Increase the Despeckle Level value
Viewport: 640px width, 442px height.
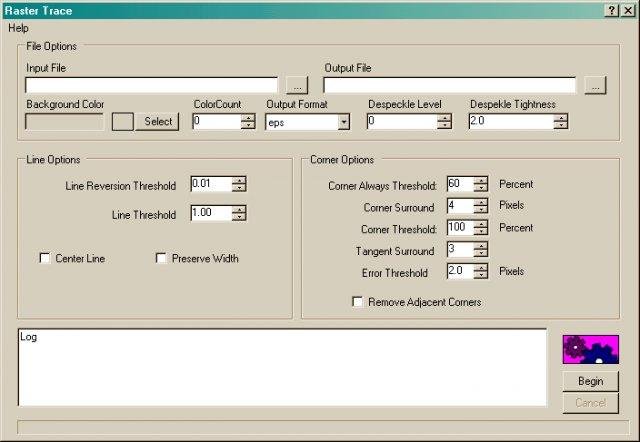click(444, 118)
